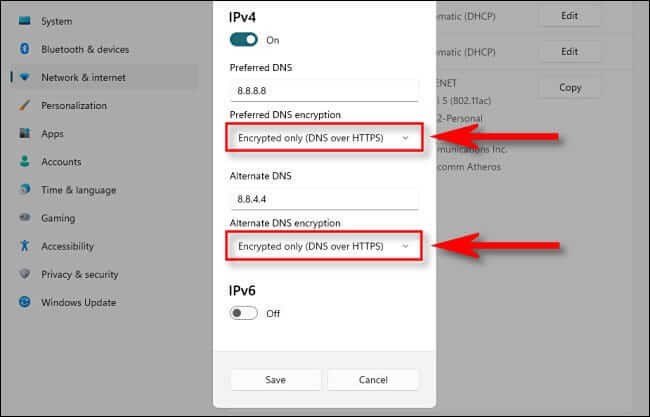The height and width of the screenshot is (417, 650).
Task: Open the Time & language globe icon
Action: 23,190
